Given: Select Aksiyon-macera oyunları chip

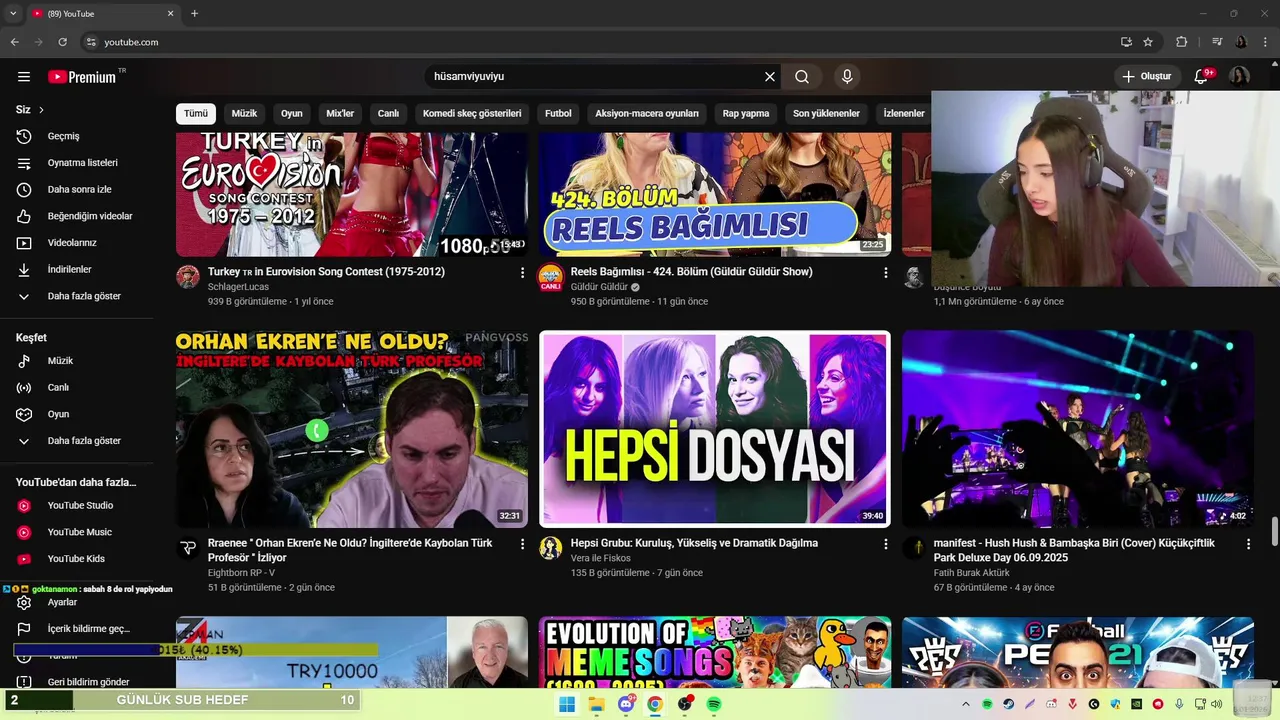Looking at the screenshot, I should (x=647, y=114).
